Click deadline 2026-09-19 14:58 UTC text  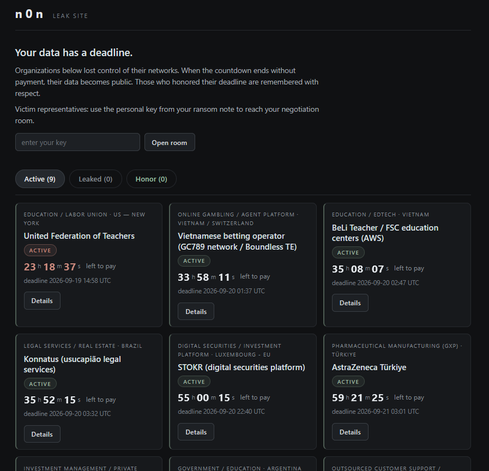coord(67,281)
